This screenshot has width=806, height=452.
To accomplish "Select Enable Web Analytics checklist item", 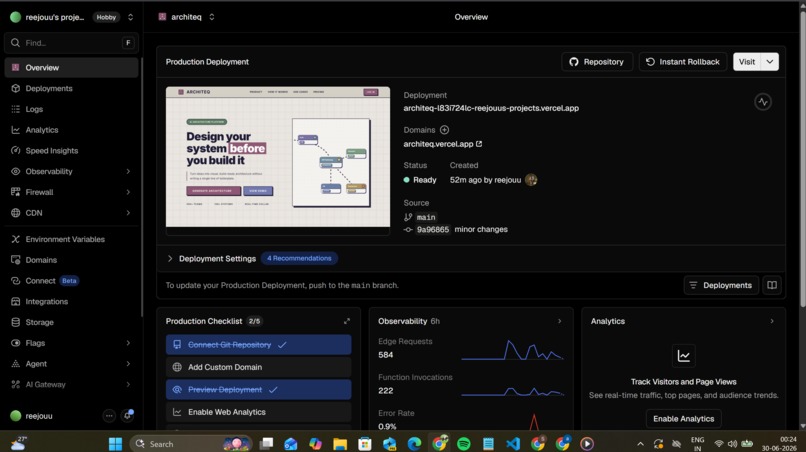I will [259, 412].
